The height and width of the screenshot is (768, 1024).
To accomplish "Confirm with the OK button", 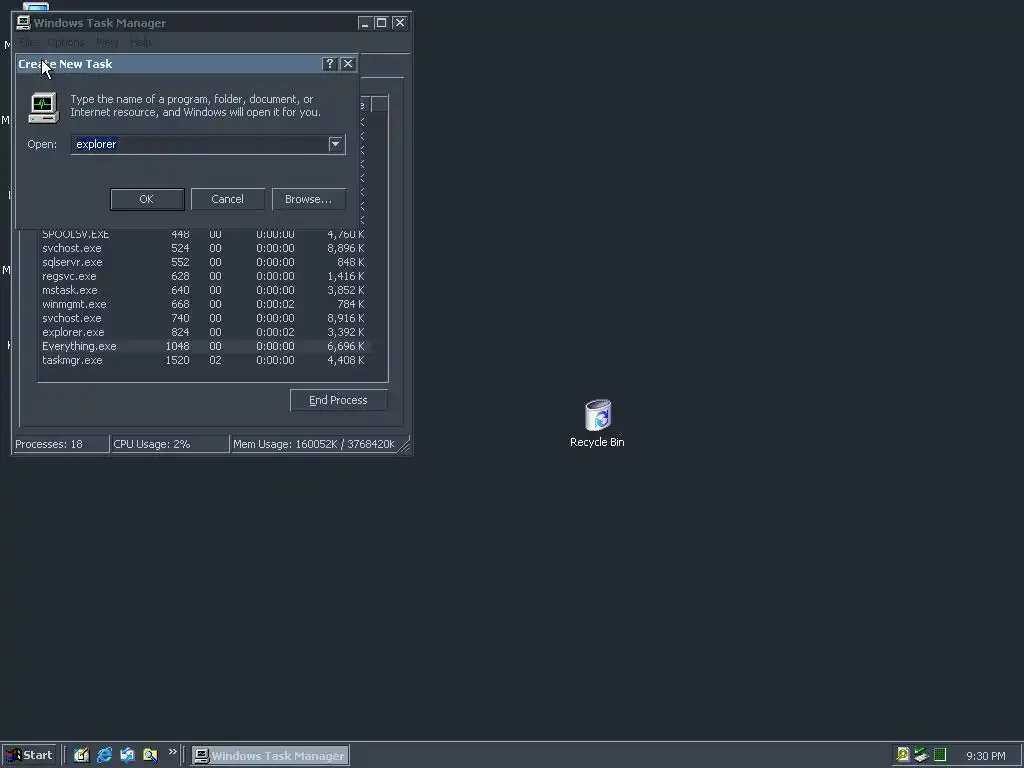I will point(147,199).
